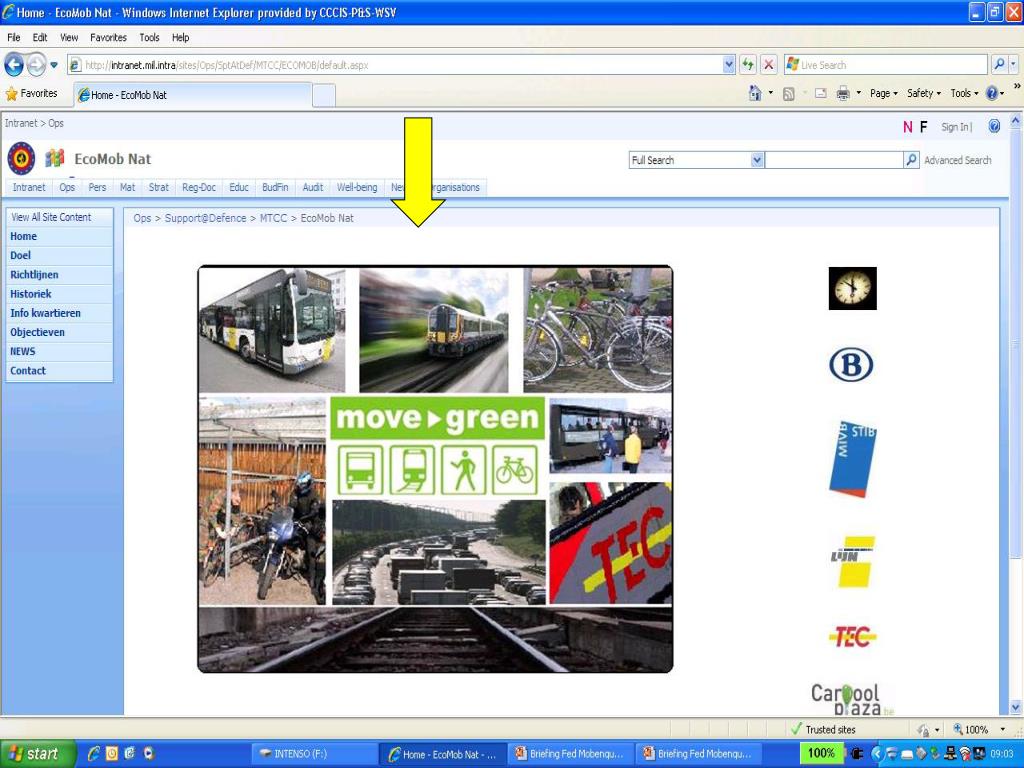The width and height of the screenshot is (1024, 768).
Task: Click the MIVB STIB logo
Action: pos(853,458)
